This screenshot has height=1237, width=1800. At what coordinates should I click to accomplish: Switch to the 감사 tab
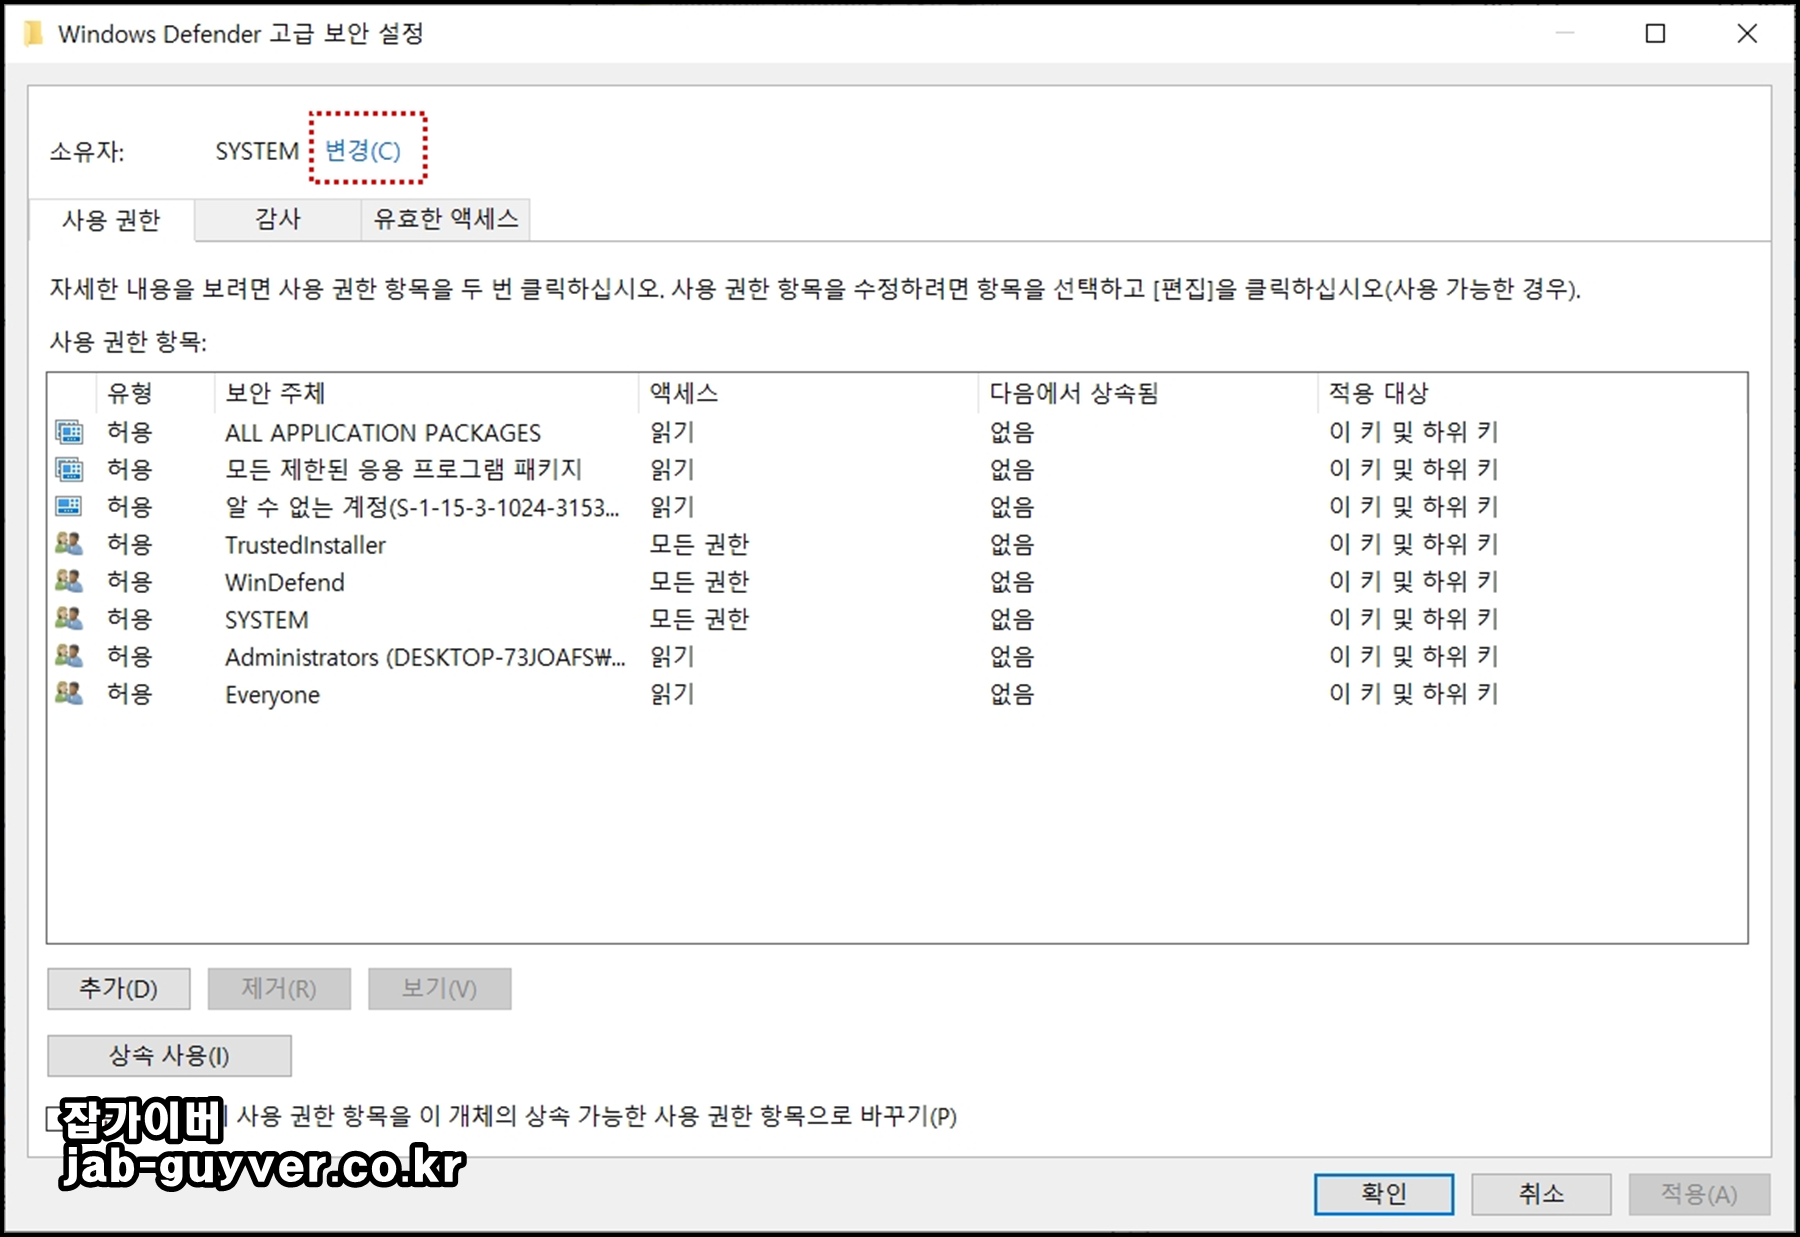click(x=277, y=219)
